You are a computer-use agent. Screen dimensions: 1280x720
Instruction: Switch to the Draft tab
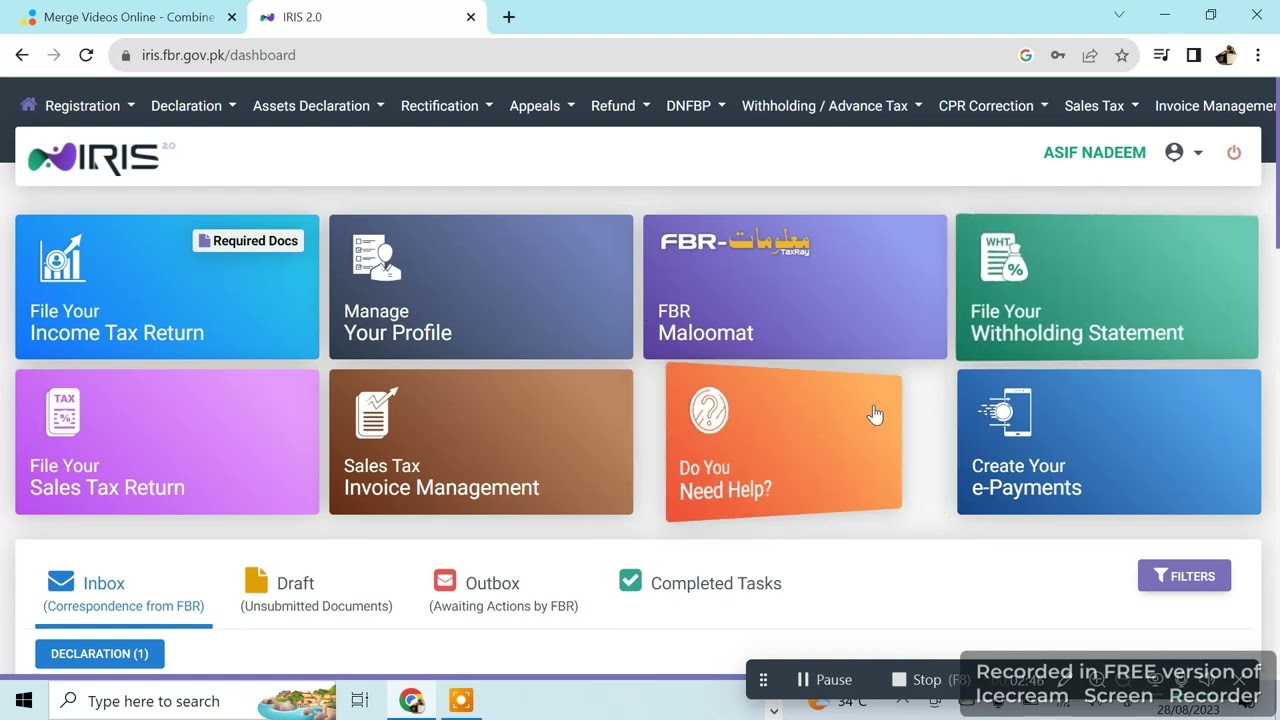tap(316, 592)
